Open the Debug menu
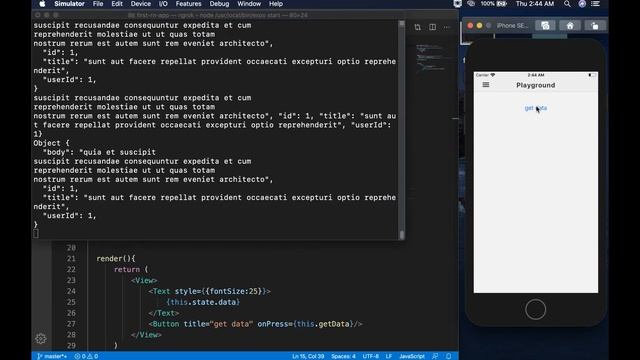The width and height of the screenshot is (640, 360). [219, 4]
